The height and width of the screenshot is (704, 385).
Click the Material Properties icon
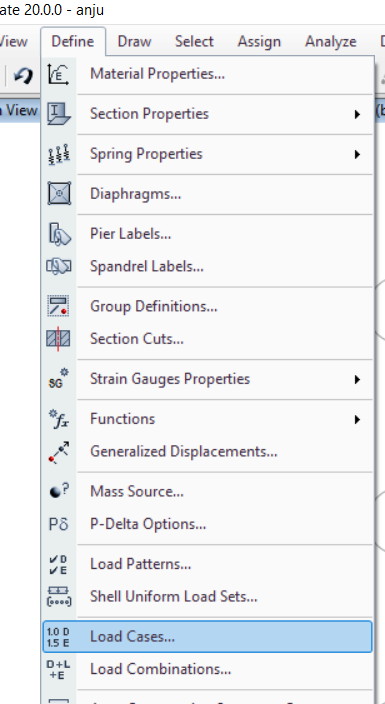pos(58,74)
